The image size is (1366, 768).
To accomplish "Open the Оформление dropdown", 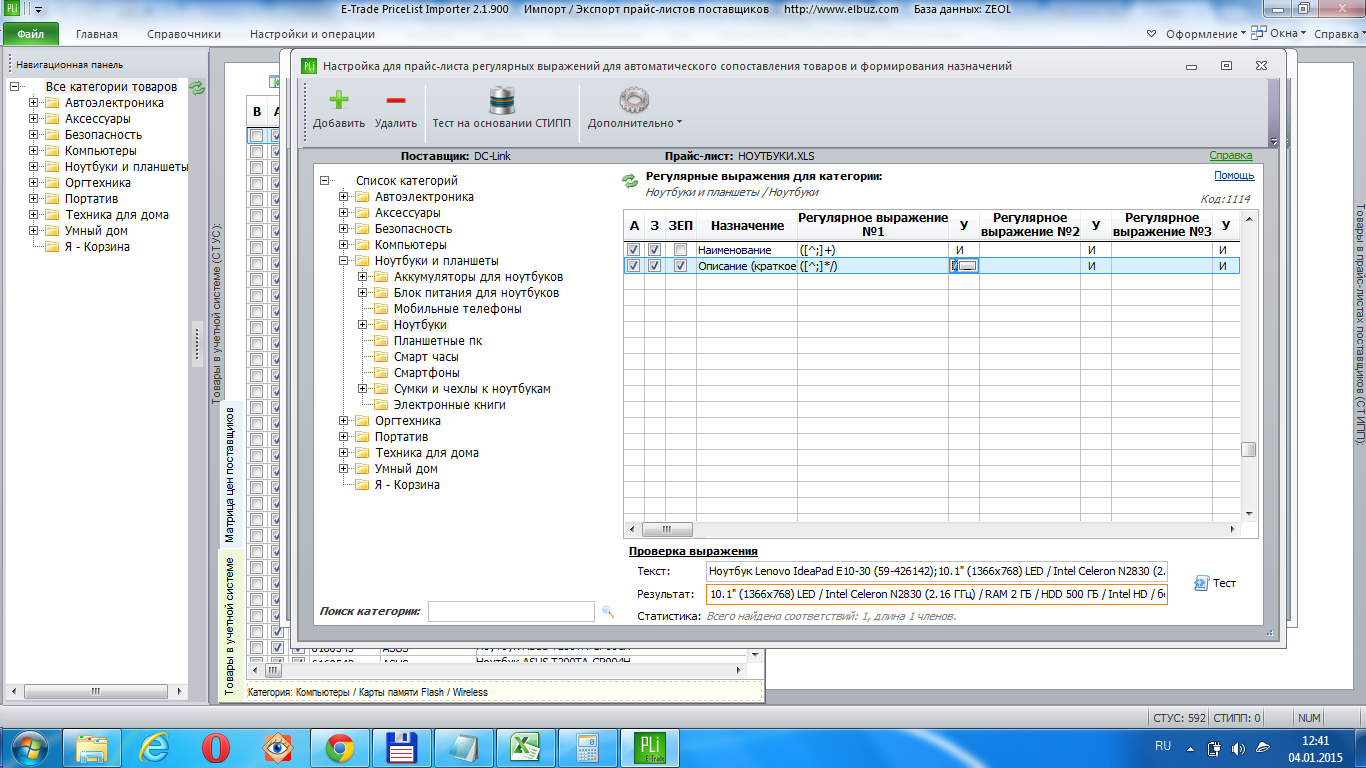I will pos(1206,34).
